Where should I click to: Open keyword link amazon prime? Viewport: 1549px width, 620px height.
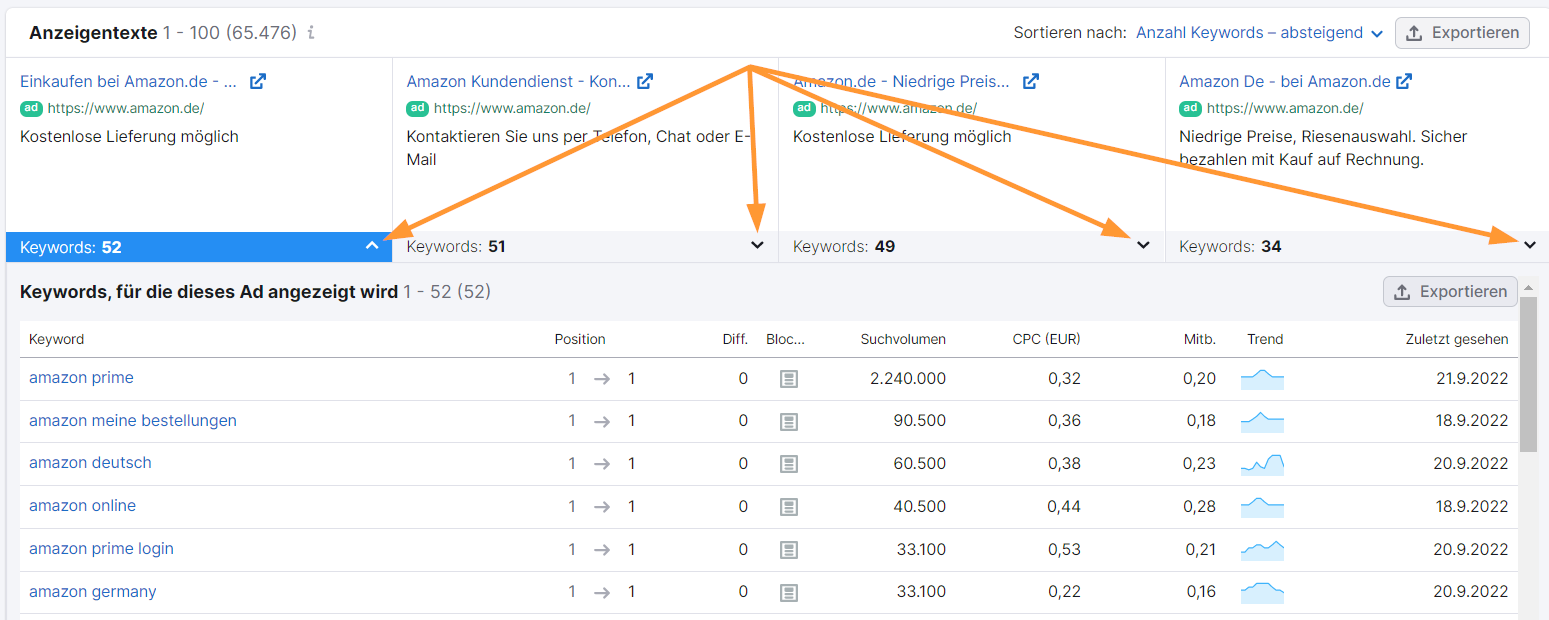(x=81, y=378)
